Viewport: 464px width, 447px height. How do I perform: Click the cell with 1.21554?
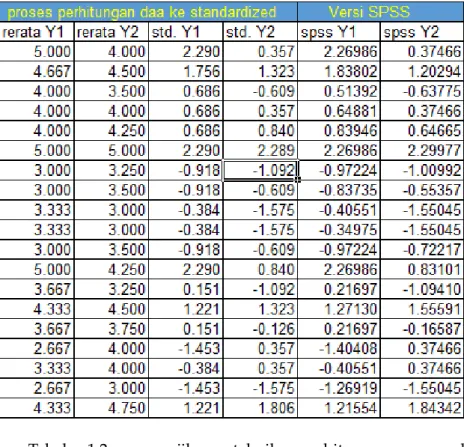pos(339,408)
